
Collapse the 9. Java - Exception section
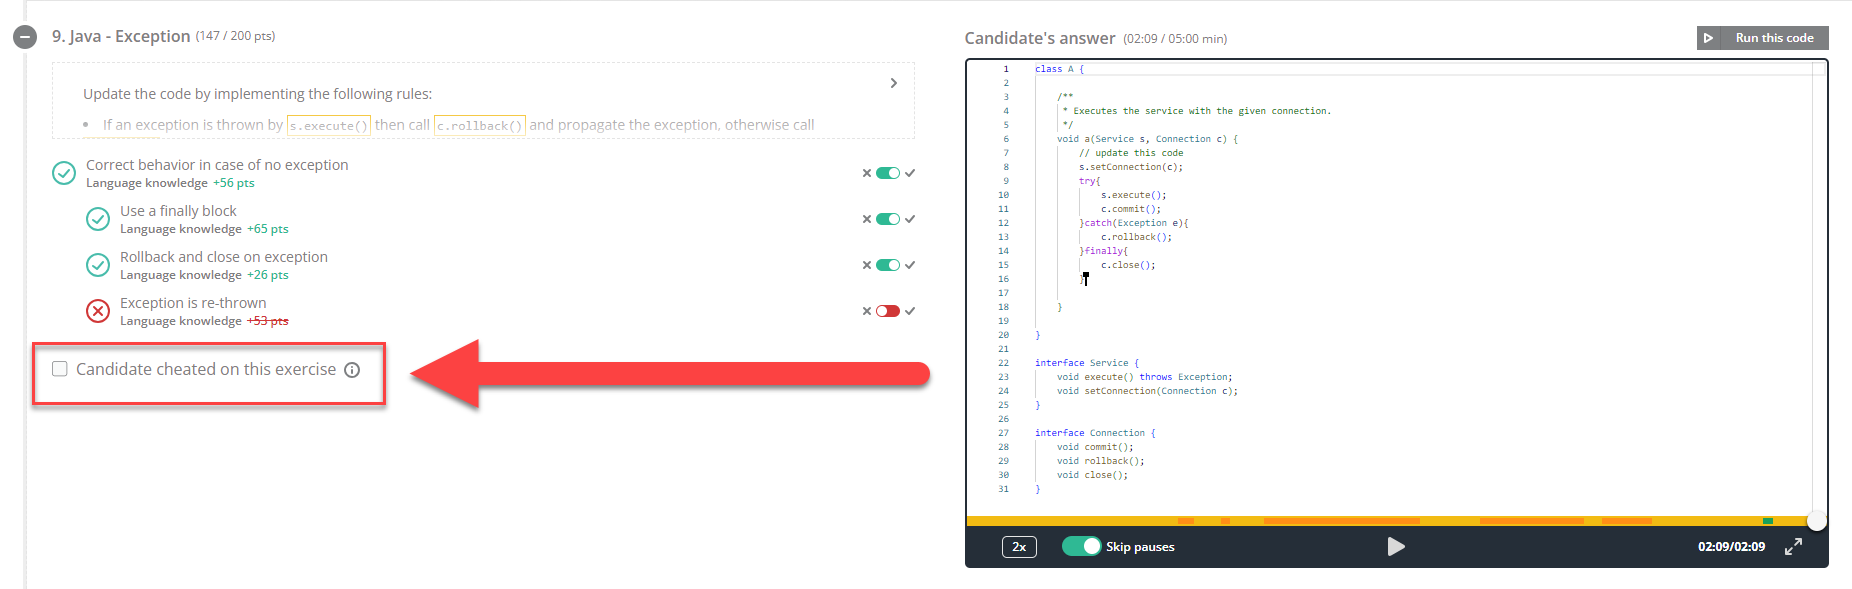click(25, 37)
